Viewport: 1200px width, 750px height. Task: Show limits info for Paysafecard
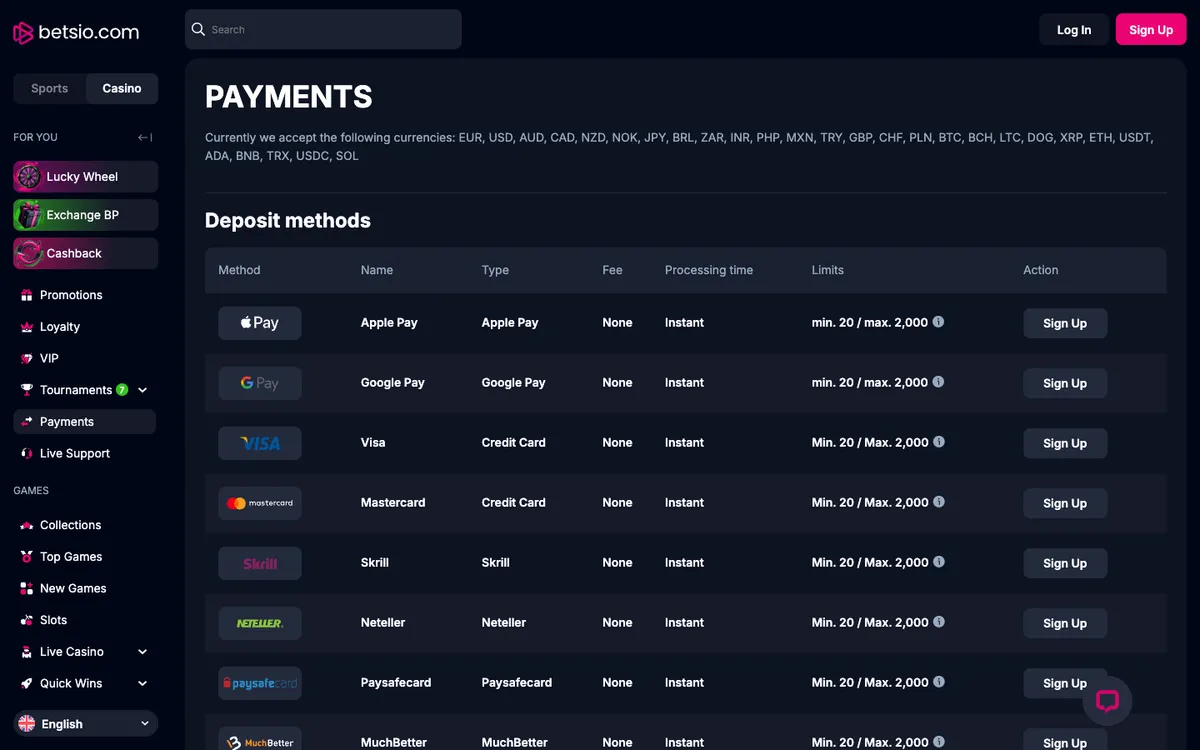point(938,682)
